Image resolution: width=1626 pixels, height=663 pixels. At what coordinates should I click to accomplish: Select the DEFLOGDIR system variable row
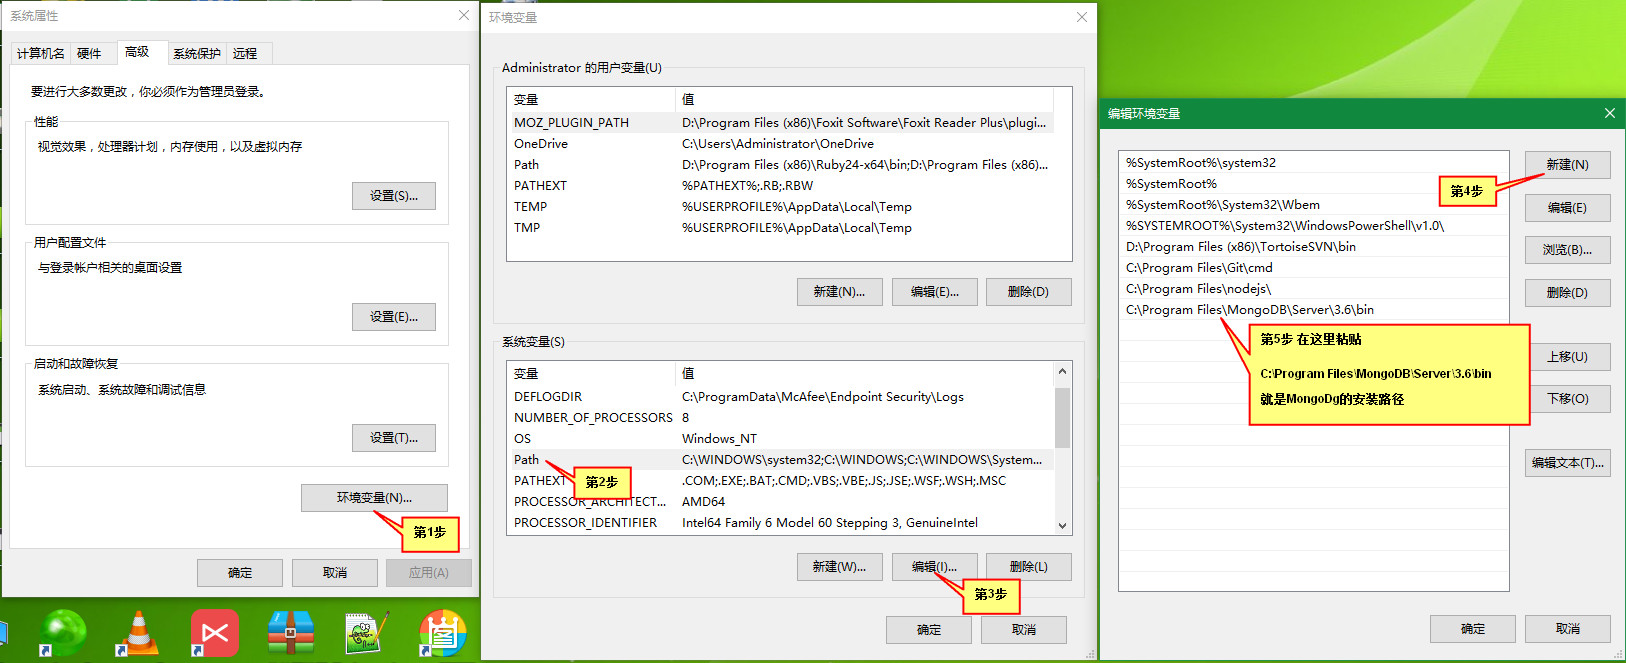[781, 397]
